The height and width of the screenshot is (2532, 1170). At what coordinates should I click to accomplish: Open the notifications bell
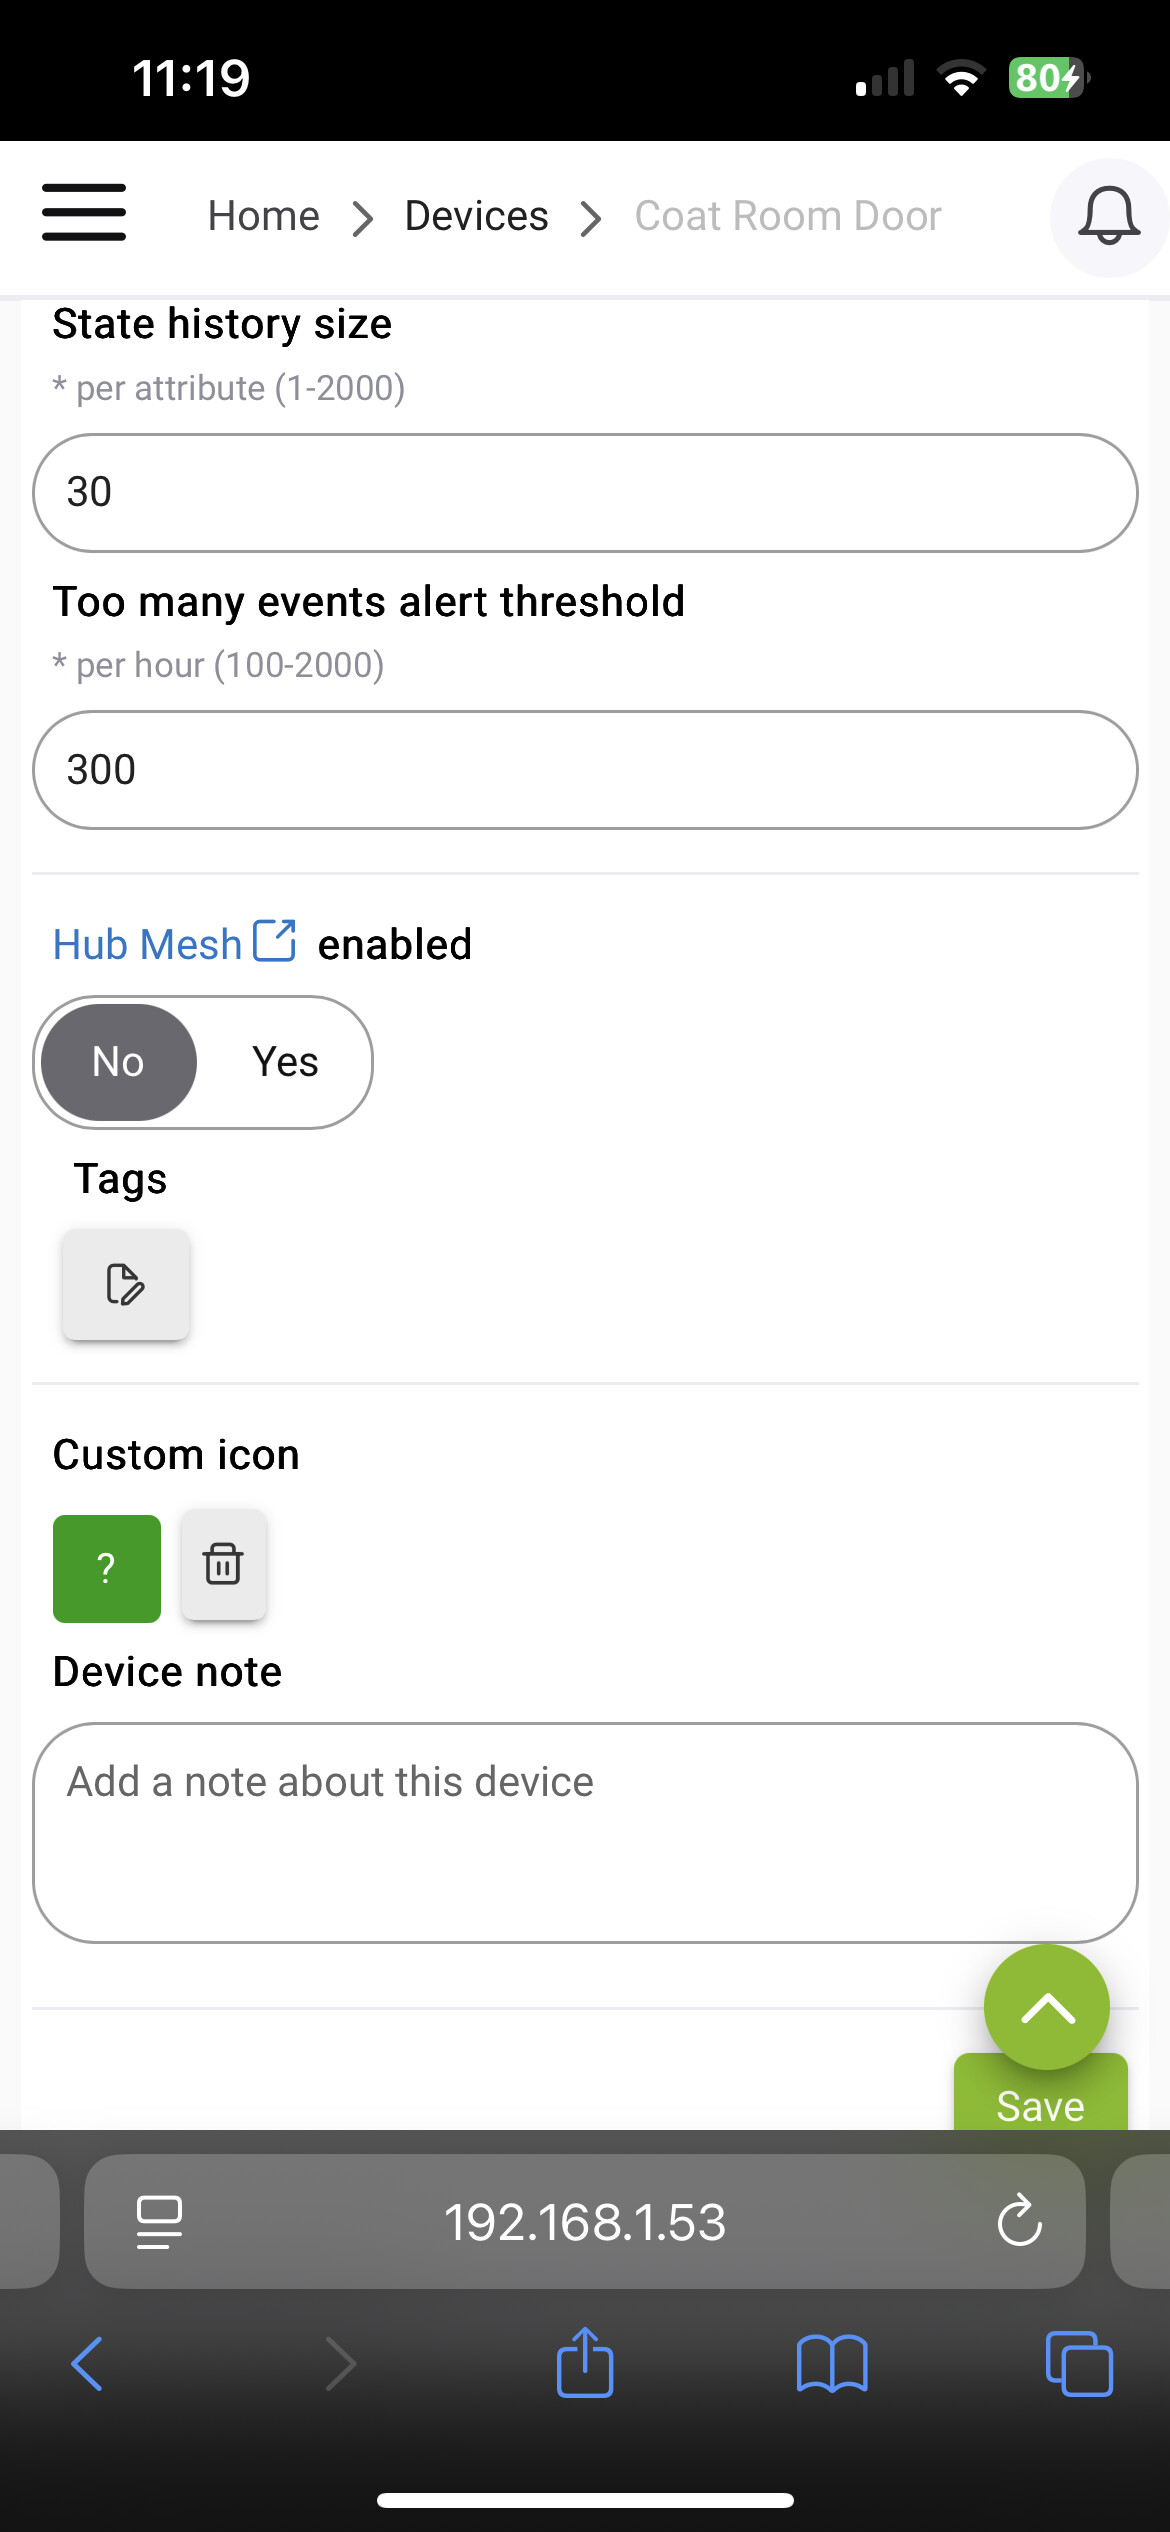[x=1108, y=216]
